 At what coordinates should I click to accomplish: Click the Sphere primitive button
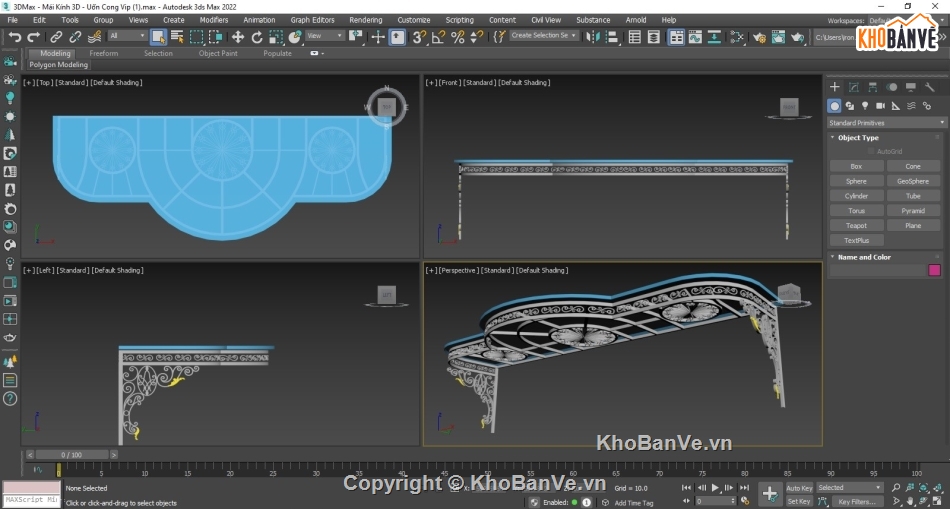pyautogui.click(x=856, y=181)
